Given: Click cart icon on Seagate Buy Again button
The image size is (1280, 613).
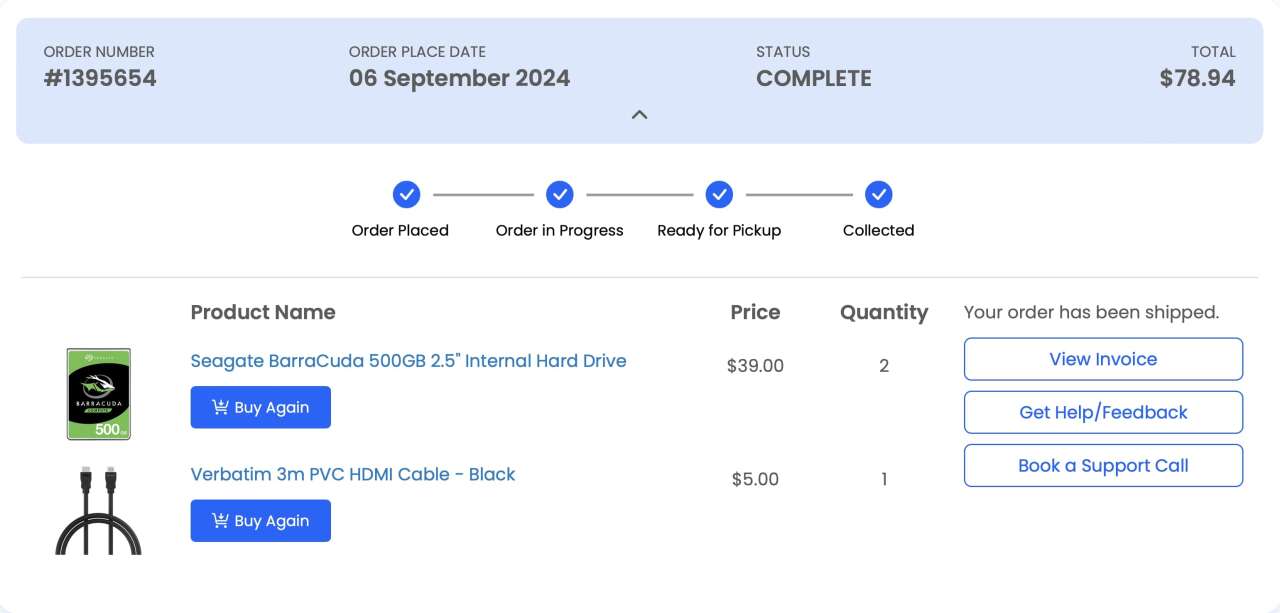Looking at the screenshot, I should click(x=220, y=407).
